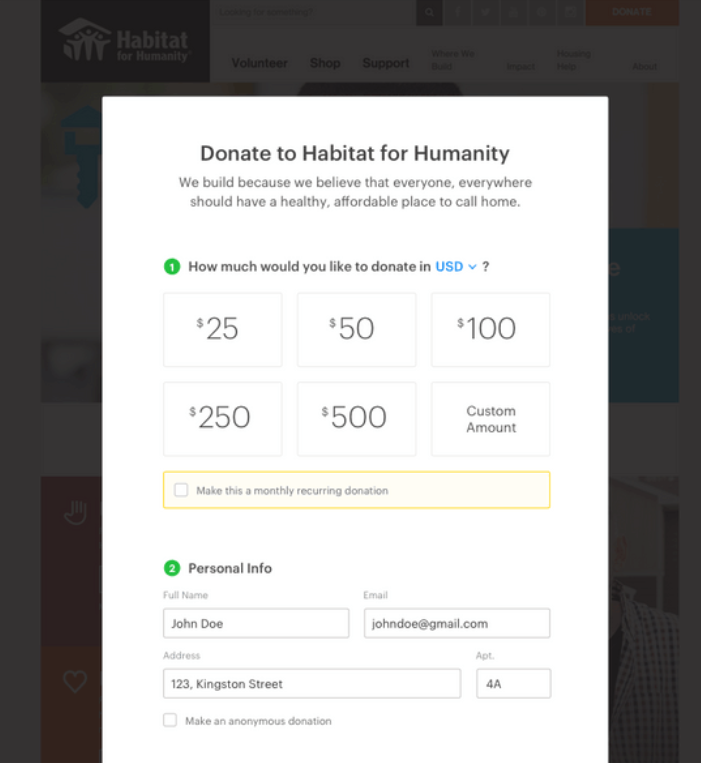Select the $25 donation amount
Screen dimensions: 701x763
(x=222, y=329)
